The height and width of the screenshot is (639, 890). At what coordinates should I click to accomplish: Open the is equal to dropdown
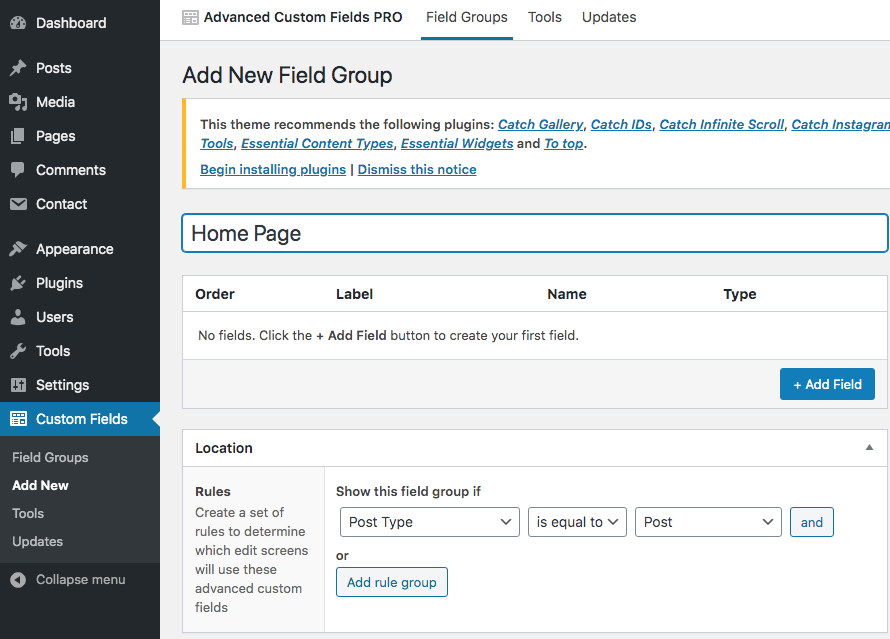[577, 522]
